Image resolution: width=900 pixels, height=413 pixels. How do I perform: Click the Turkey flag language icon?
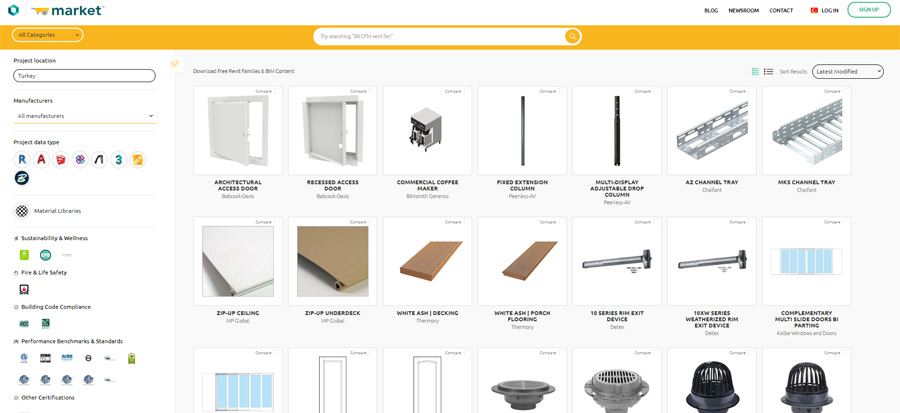pyautogui.click(x=814, y=10)
